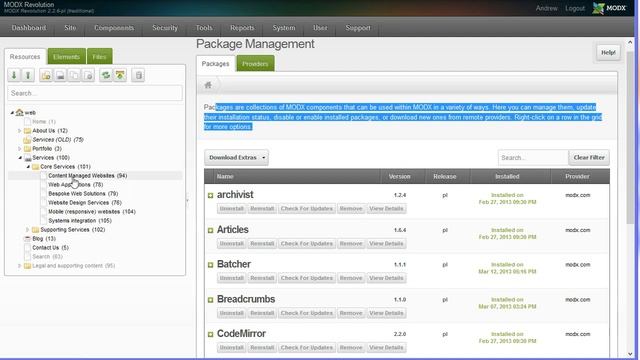Expand Legal and supporting content node
This screenshot has width=640, height=360.
[19, 266]
